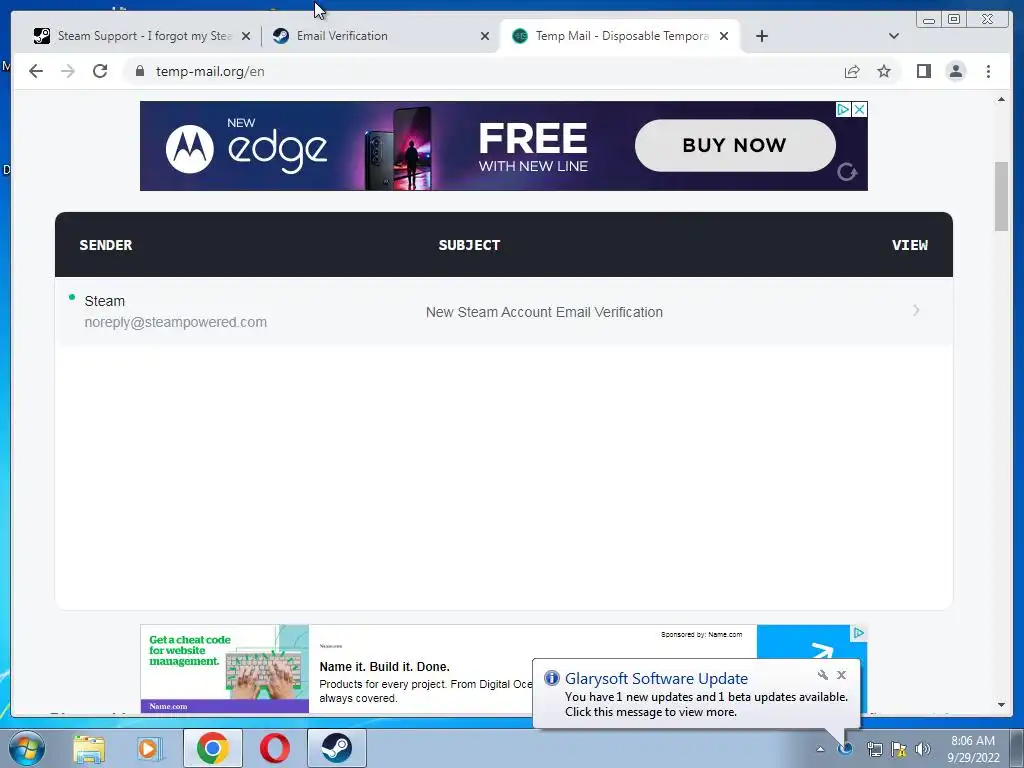
Task: Click the replay icon on Motorola ad
Action: [847, 172]
